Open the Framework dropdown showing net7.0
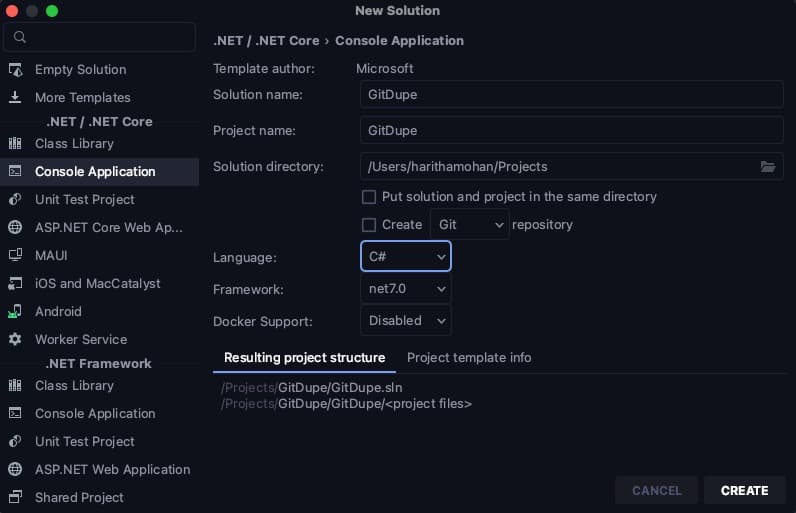796x513 pixels. 406,289
